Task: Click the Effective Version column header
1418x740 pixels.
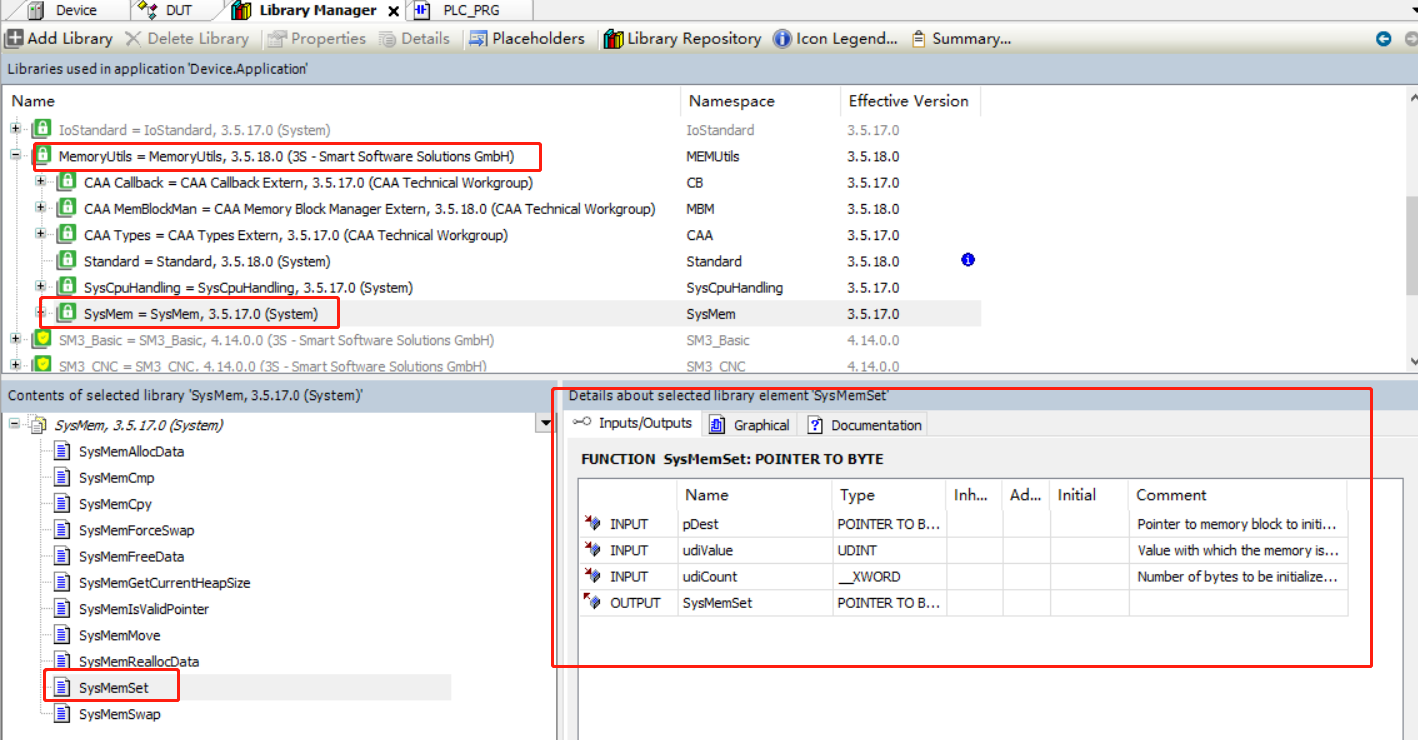Action: tap(911, 101)
